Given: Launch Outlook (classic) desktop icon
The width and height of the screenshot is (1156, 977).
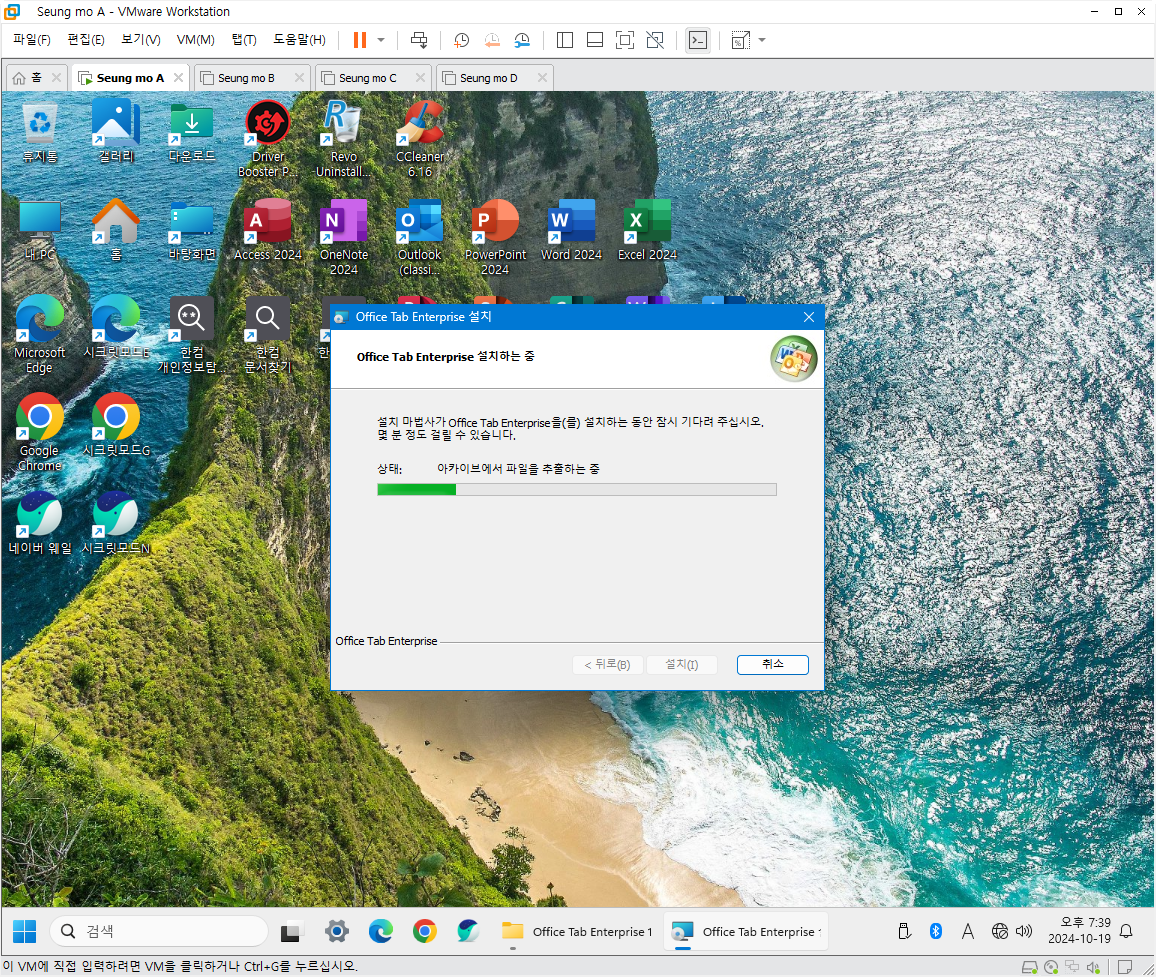Looking at the screenshot, I should coord(419,238).
